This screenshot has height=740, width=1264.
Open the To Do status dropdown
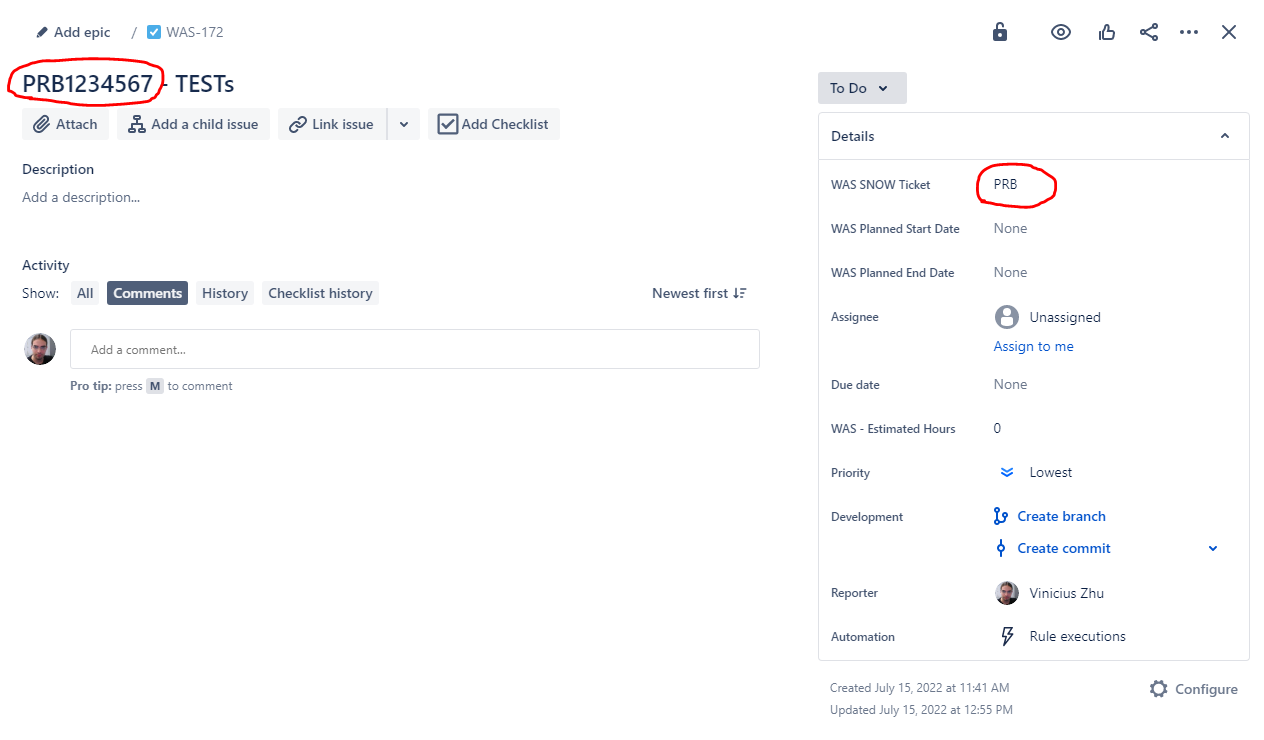tap(861, 88)
